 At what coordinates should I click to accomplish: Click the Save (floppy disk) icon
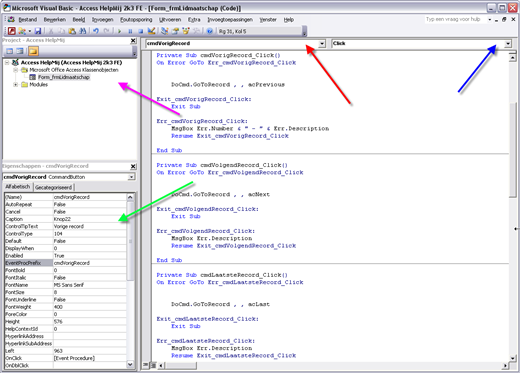[x=38, y=31]
